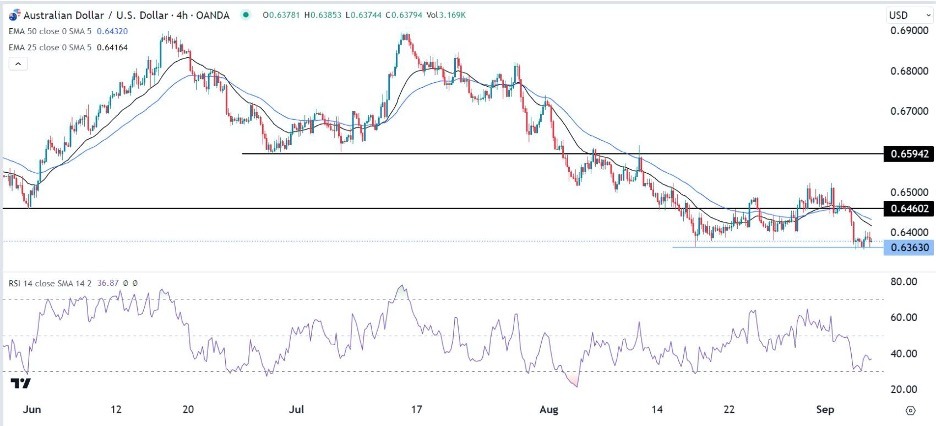
Task: Click the 0.65942 horizontal line price label
Action: [x=907, y=155]
